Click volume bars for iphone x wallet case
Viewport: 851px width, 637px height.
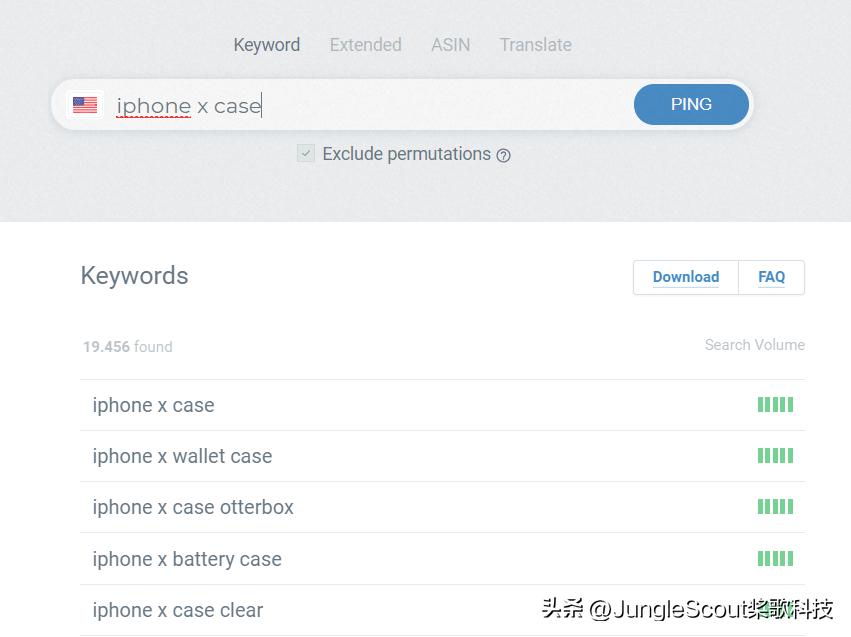click(775, 456)
